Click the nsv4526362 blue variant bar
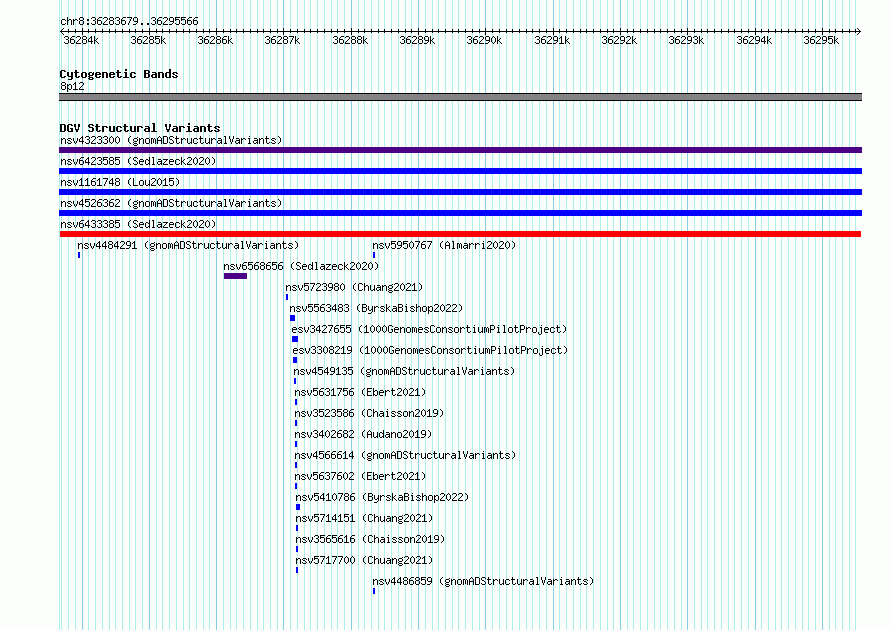The image size is (890, 630). (x=460, y=213)
